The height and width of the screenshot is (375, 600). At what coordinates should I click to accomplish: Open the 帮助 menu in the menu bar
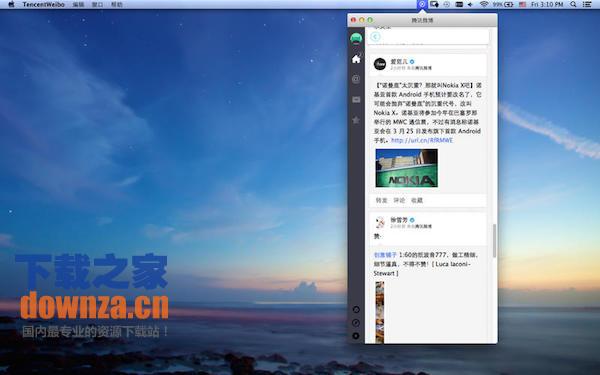(x=116, y=4)
